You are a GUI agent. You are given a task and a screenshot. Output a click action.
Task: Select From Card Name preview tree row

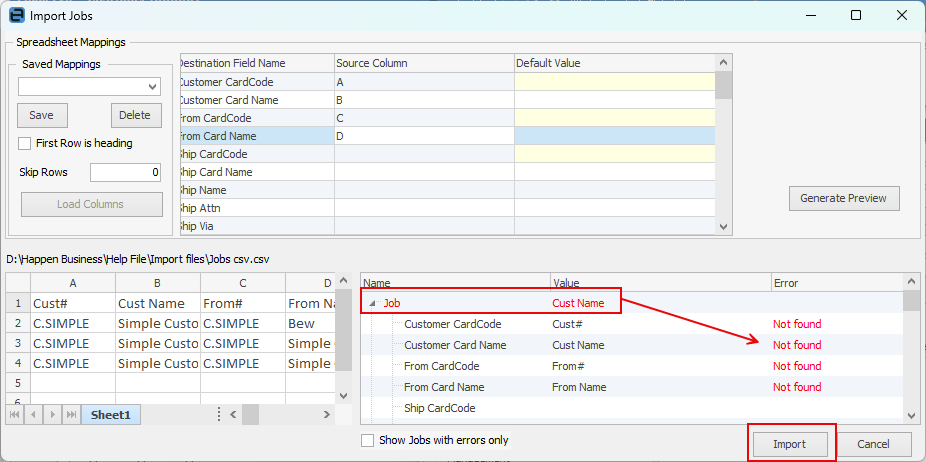(631, 387)
